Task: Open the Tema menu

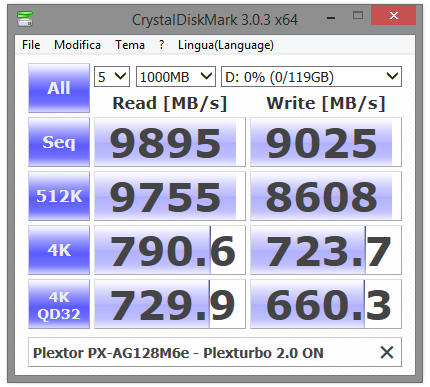Action: [130, 45]
